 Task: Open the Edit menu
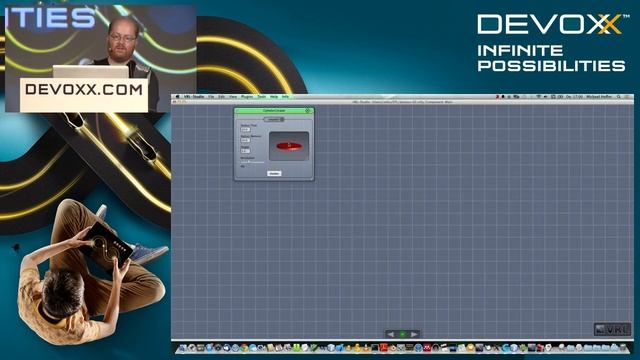tap(221, 97)
